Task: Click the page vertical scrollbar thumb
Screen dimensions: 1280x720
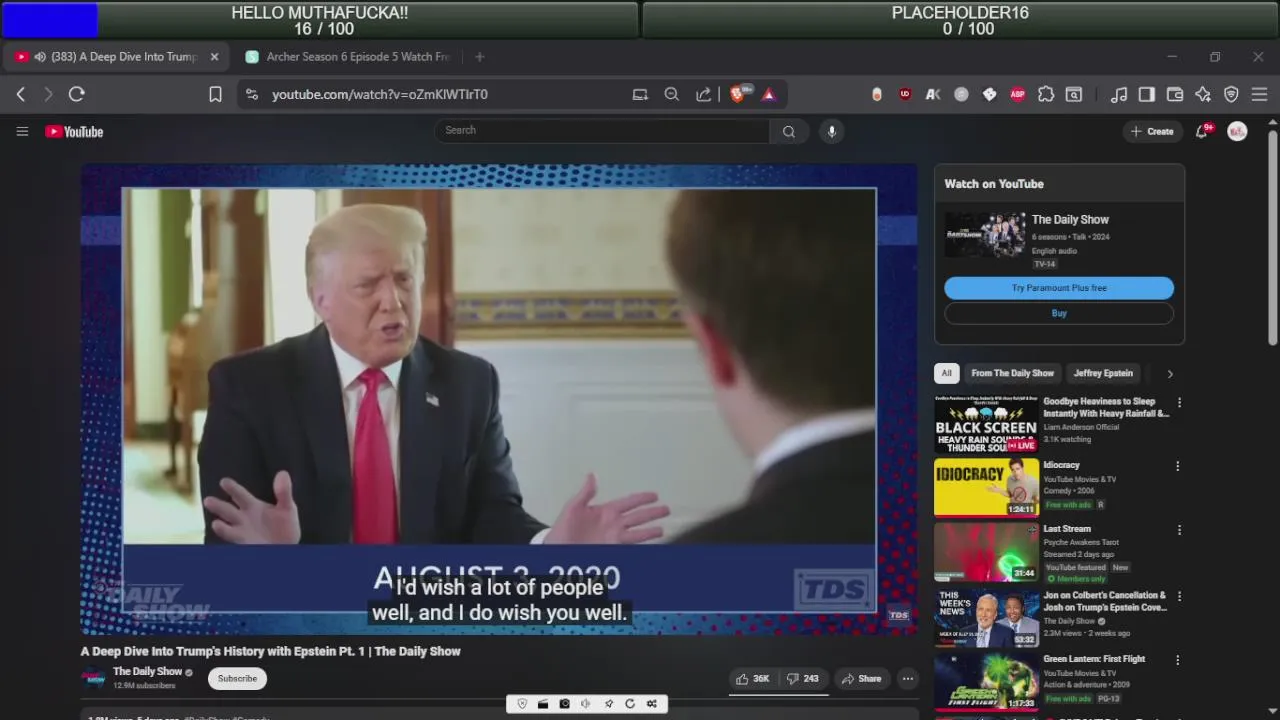Action: (x=1273, y=237)
